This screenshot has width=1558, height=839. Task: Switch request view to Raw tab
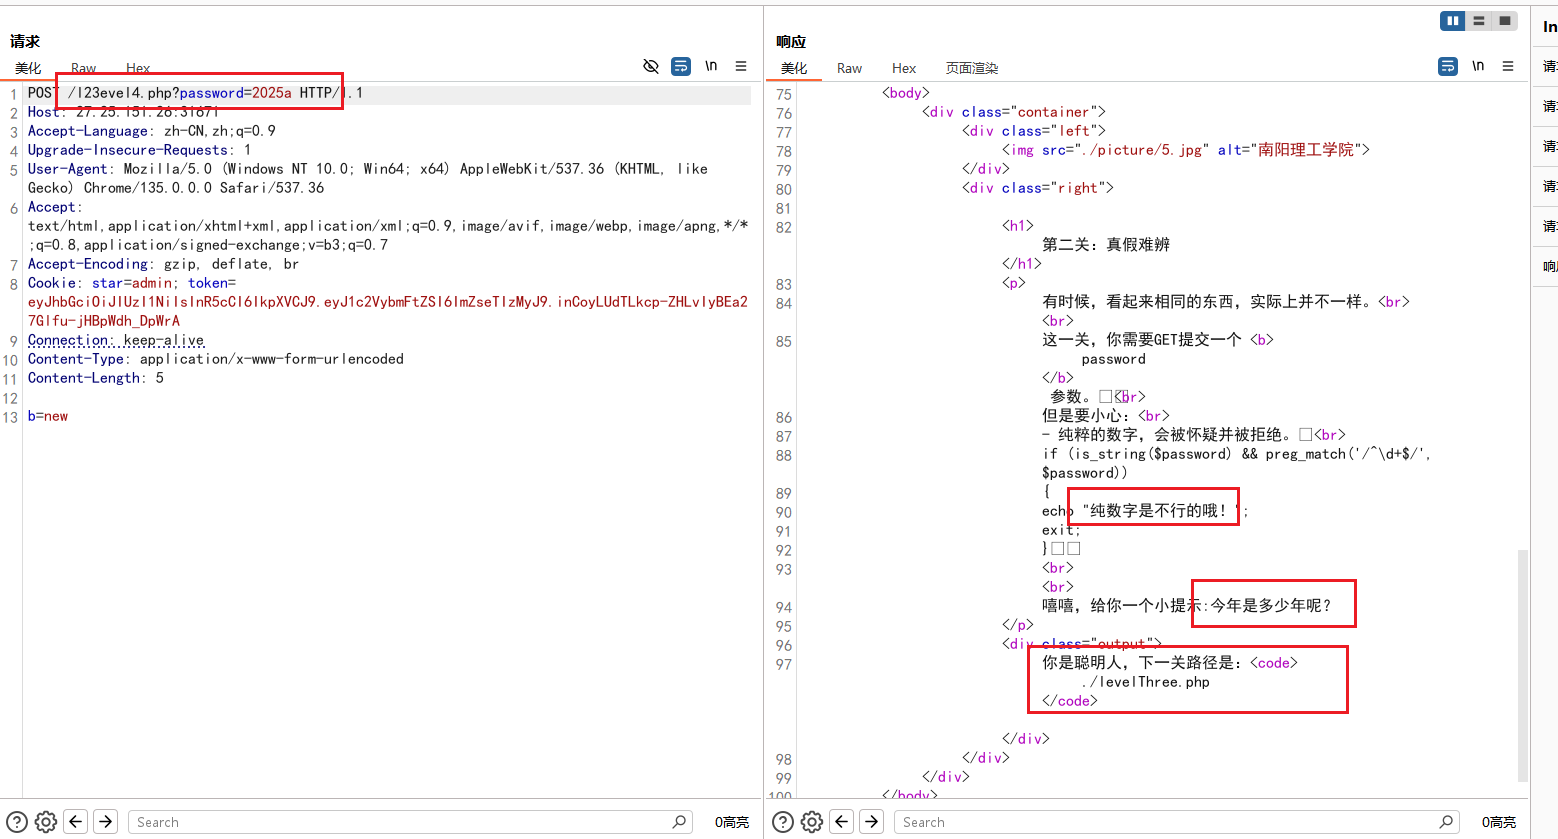tap(84, 68)
